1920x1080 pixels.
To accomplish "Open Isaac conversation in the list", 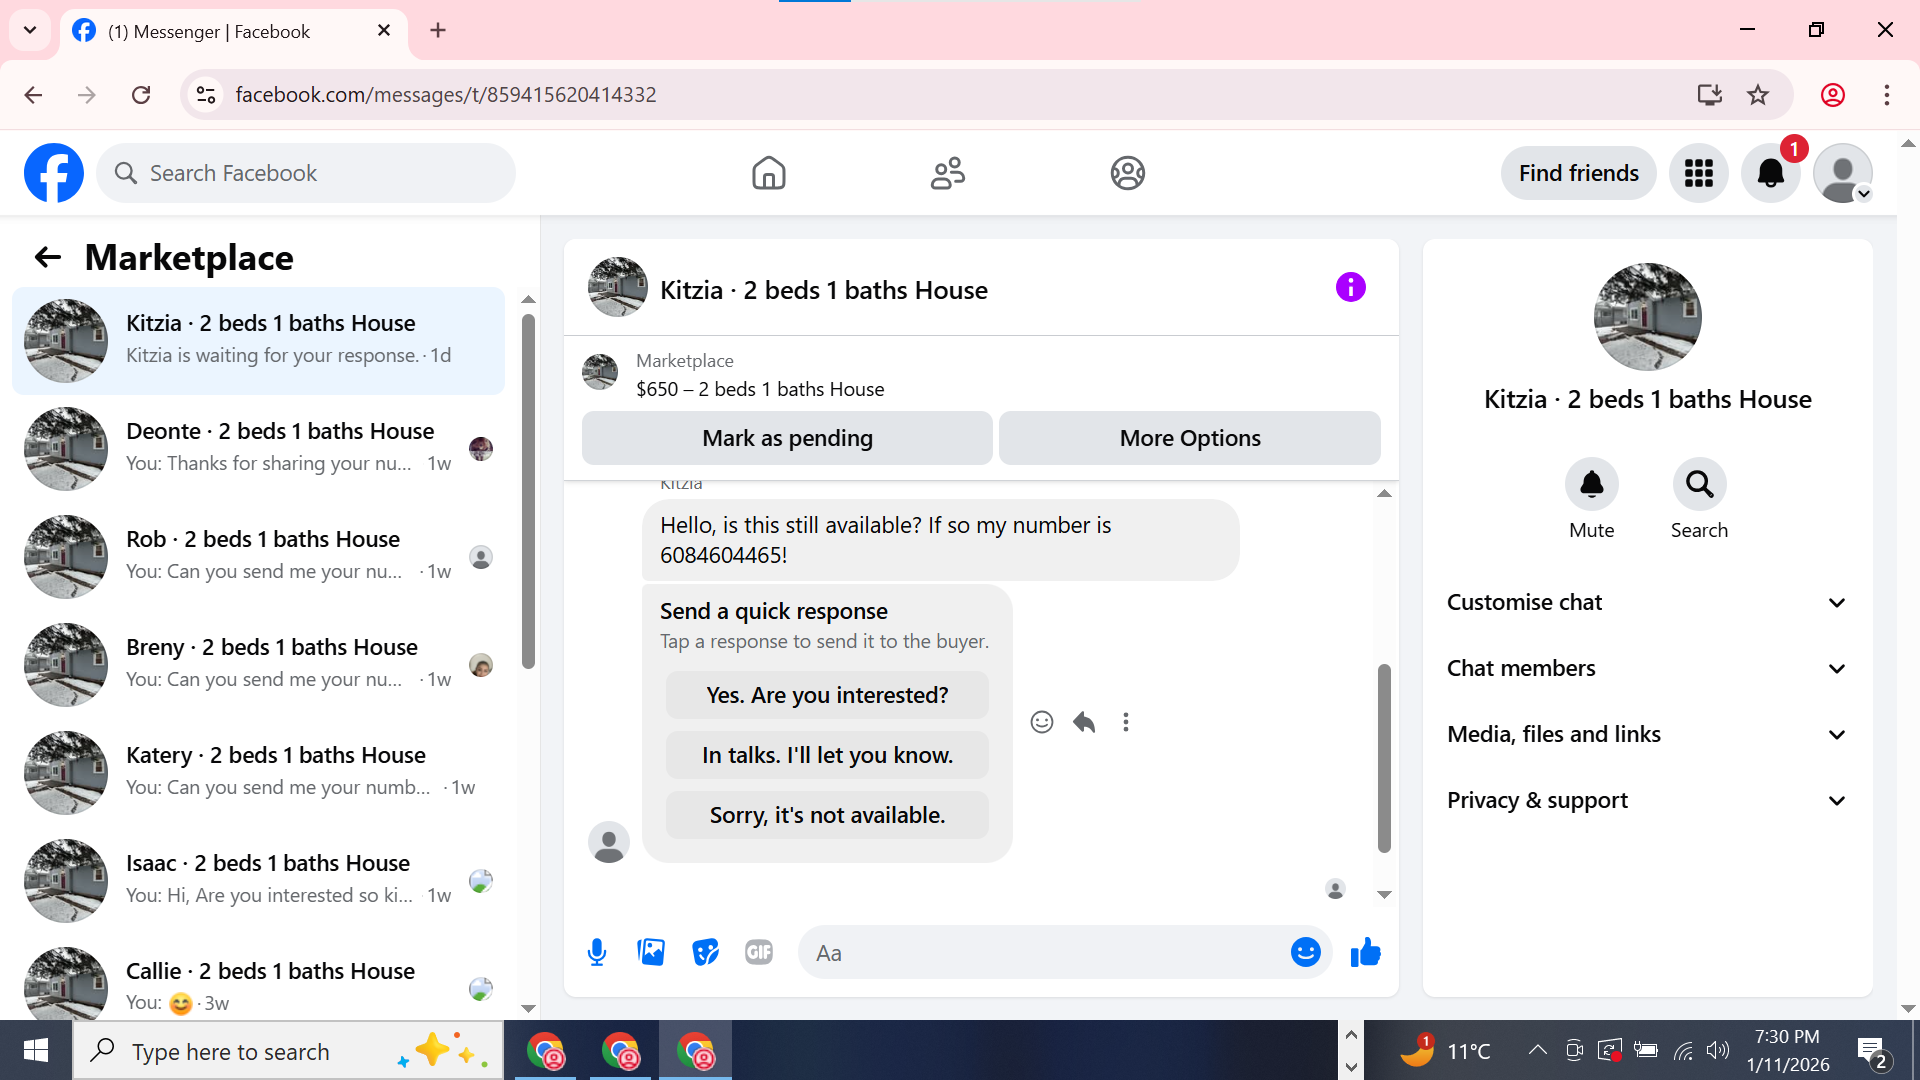I will pyautogui.click(x=258, y=881).
